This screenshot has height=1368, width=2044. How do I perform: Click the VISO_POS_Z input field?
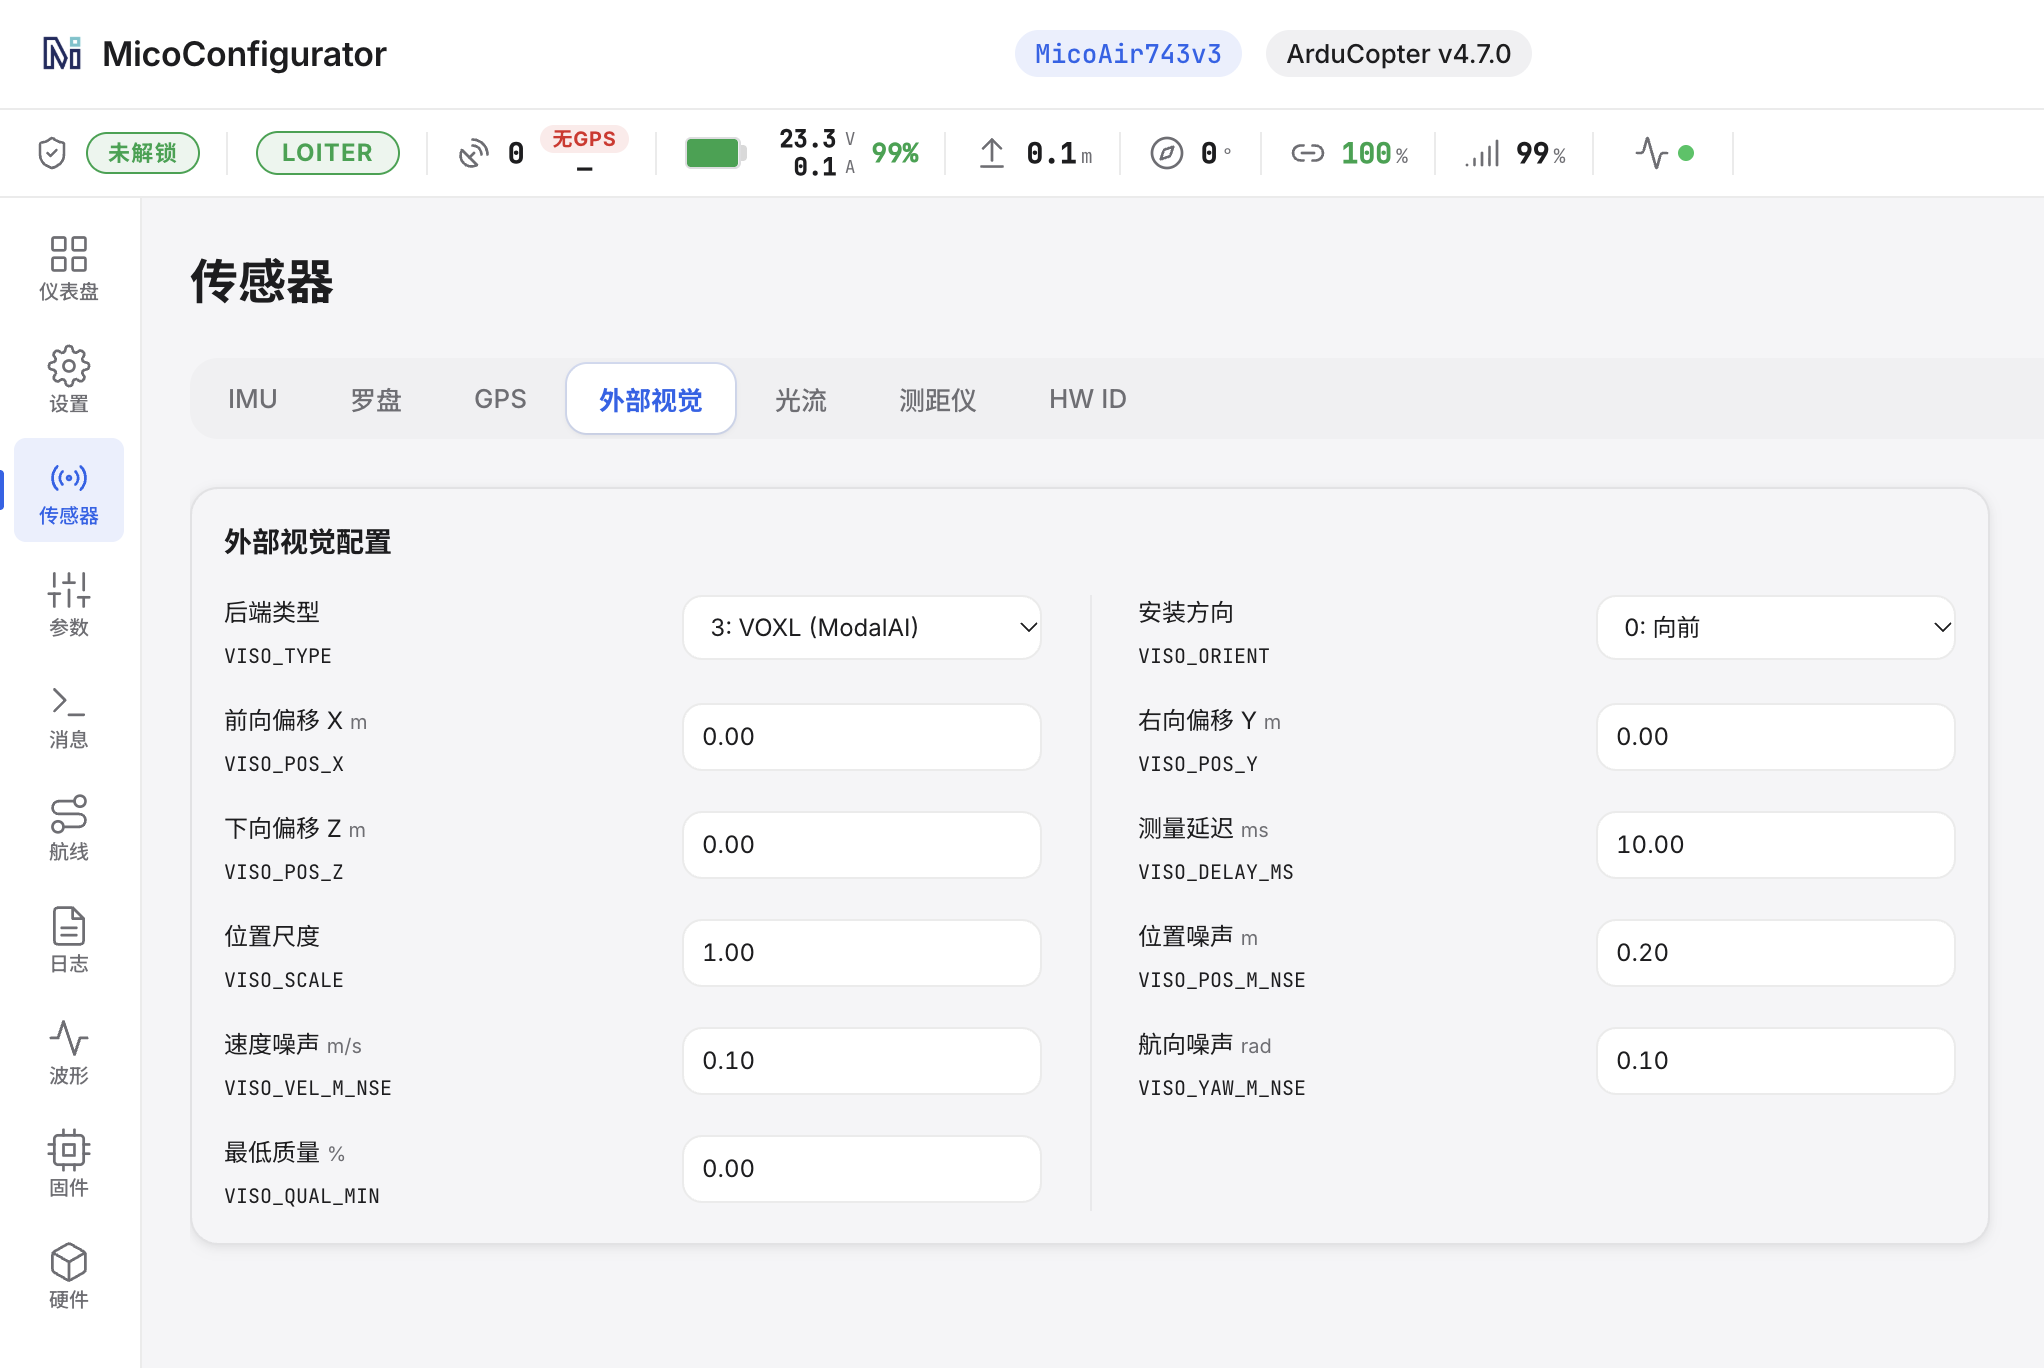(862, 845)
